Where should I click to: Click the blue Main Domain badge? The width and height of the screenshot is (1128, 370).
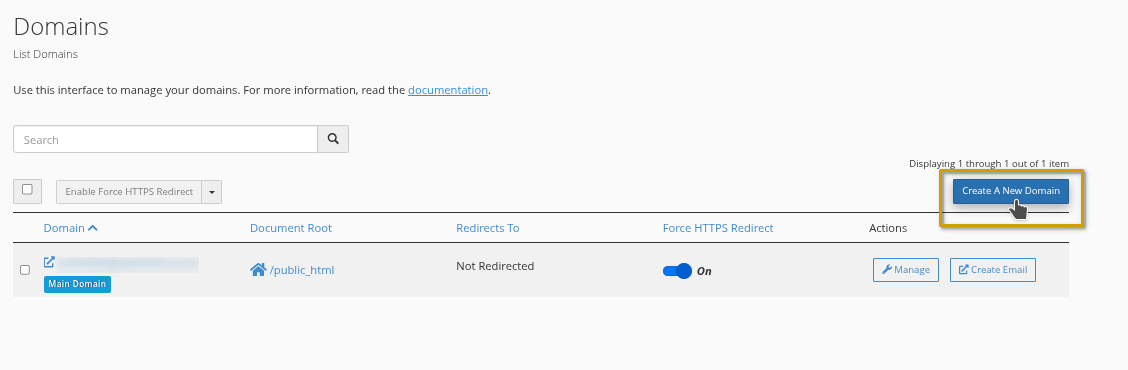pos(78,284)
